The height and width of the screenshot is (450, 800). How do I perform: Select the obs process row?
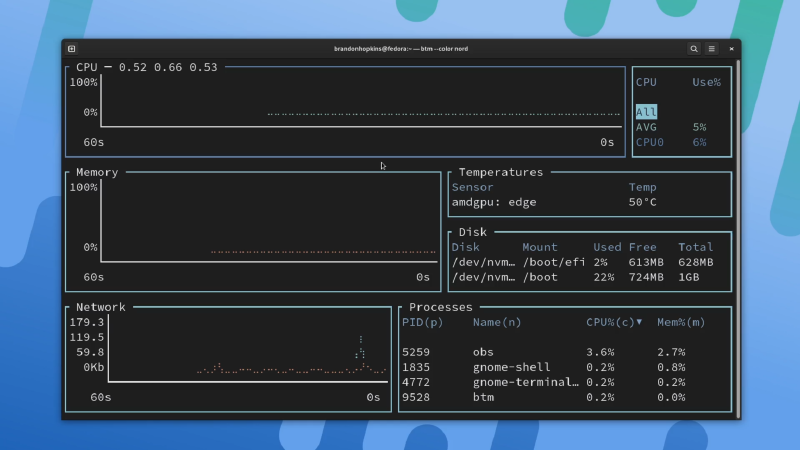(560, 352)
